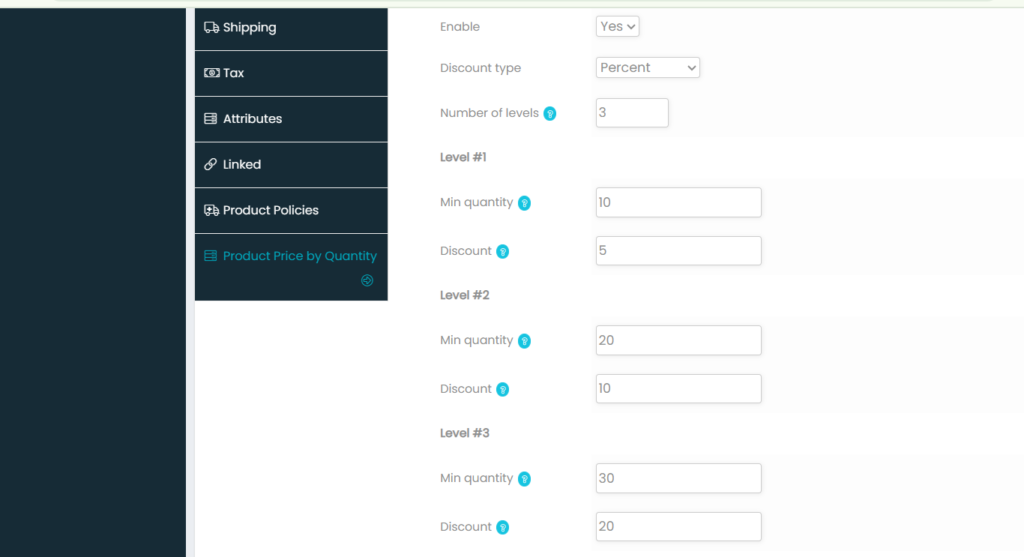
Task: Focus the Level #1 Min quantity field
Action: coord(678,203)
